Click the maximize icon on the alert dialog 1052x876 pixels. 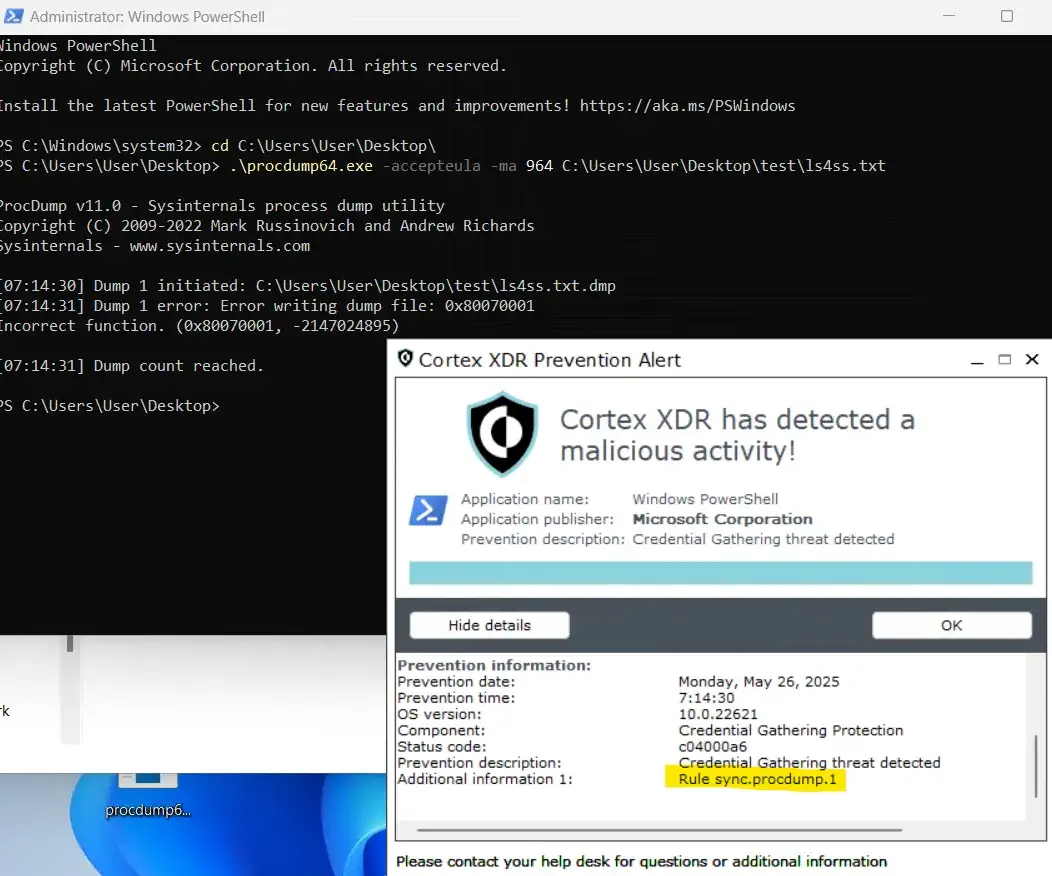(x=1004, y=360)
